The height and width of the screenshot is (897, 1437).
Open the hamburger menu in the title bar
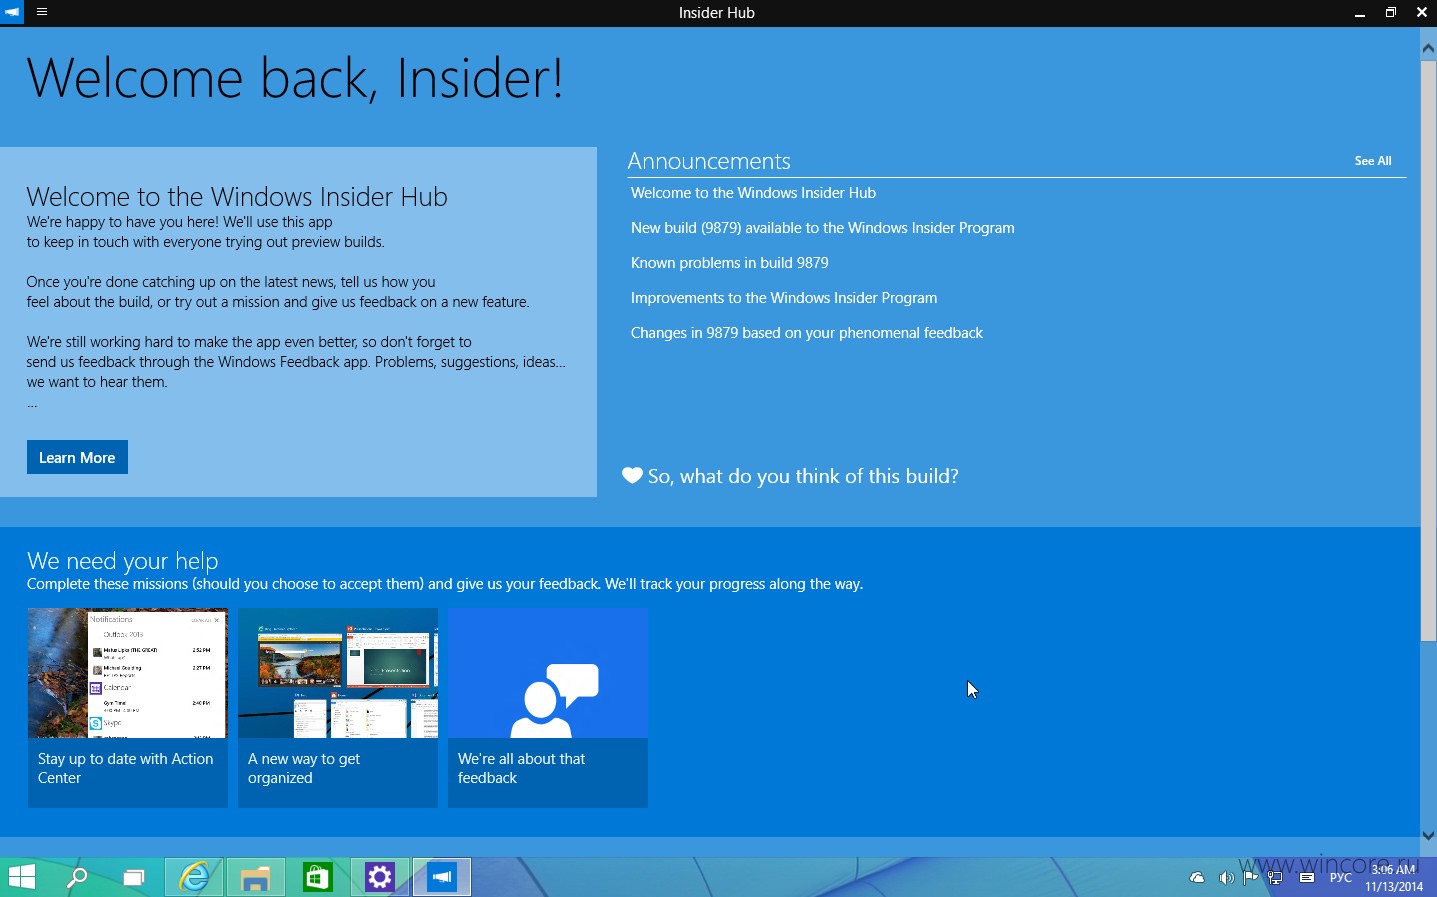pyautogui.click(x=42, y=12)
